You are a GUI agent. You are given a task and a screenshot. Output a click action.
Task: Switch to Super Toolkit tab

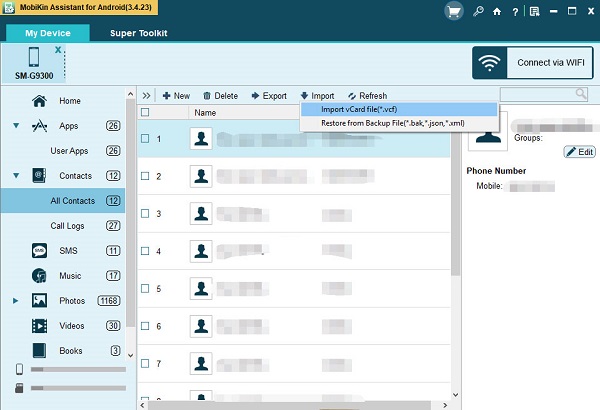point(139,33)
